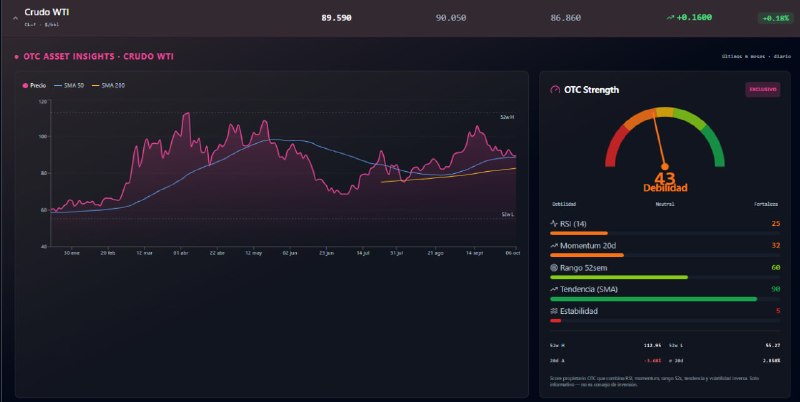Click the green segment of the gauge
Screen dimensions: 800x402
point(715,147)
